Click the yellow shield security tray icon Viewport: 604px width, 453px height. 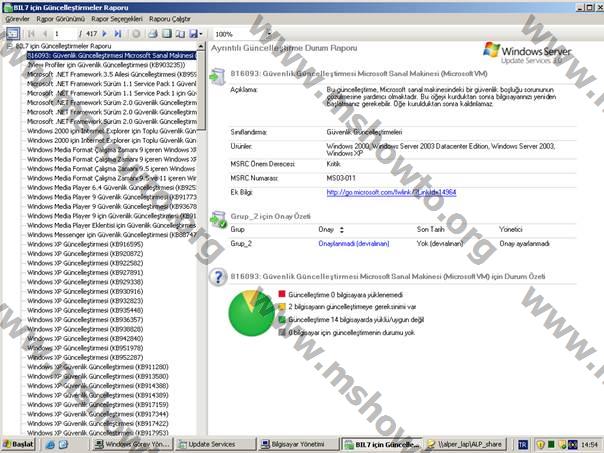click(x=540, y=445)
